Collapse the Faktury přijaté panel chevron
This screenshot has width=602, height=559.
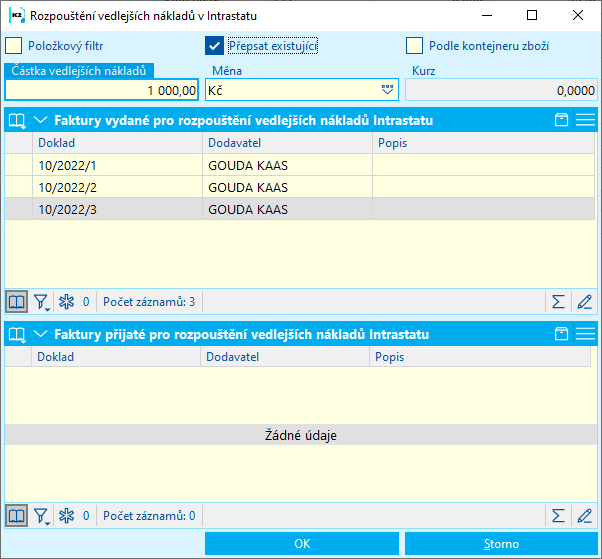(41, 334)
